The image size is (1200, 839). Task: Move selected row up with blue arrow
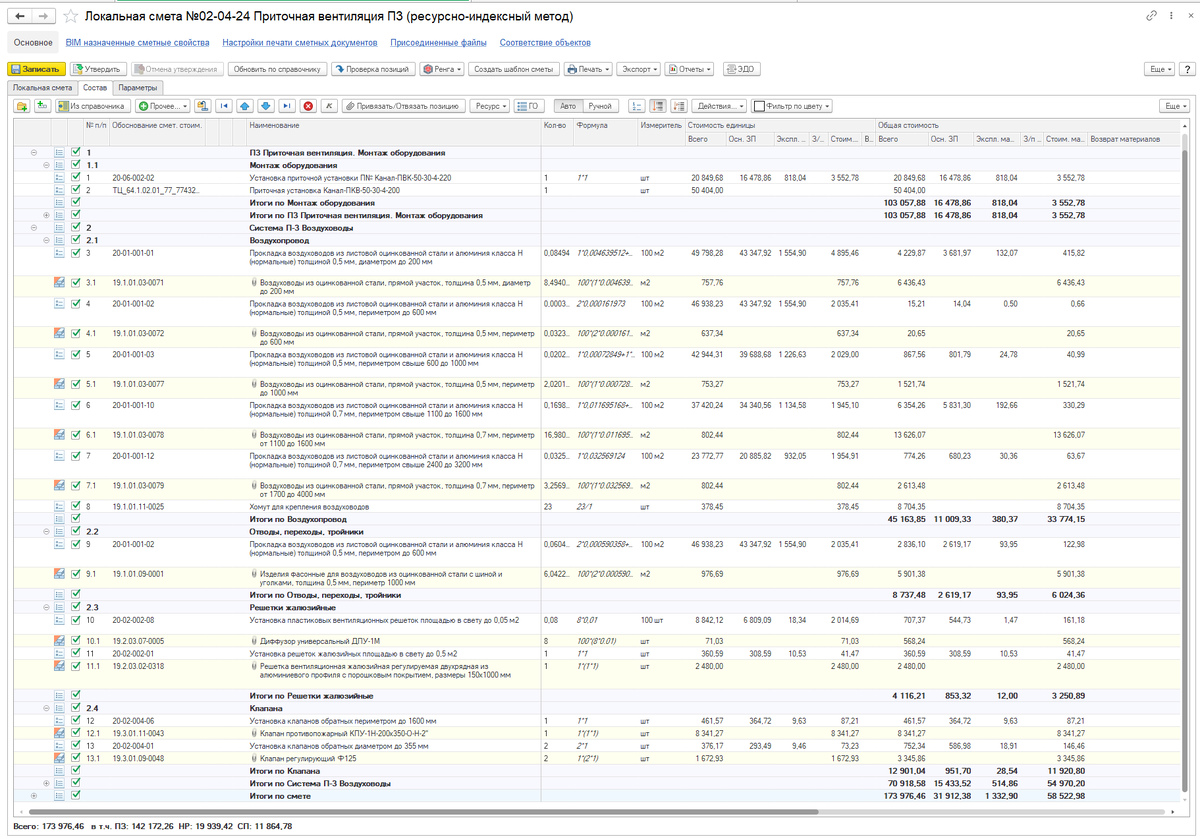pyautogui.click(x=244, y=105)
